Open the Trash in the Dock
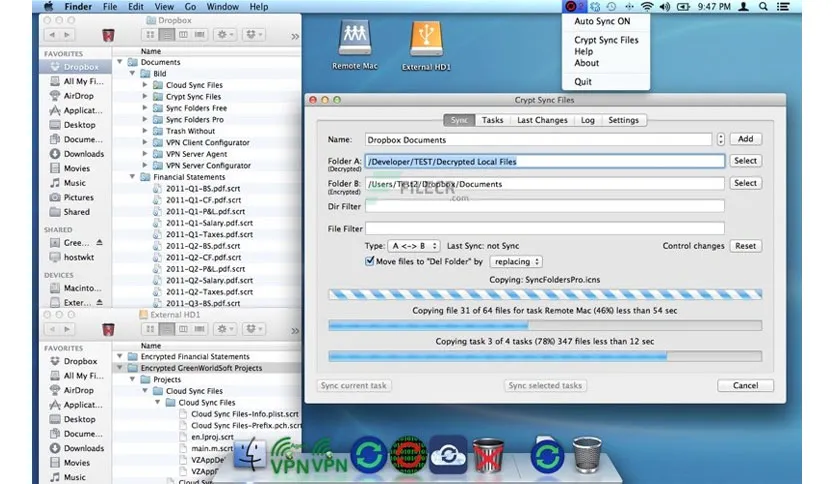This screenshot has height=484, width=836. [x=587, y=454]
